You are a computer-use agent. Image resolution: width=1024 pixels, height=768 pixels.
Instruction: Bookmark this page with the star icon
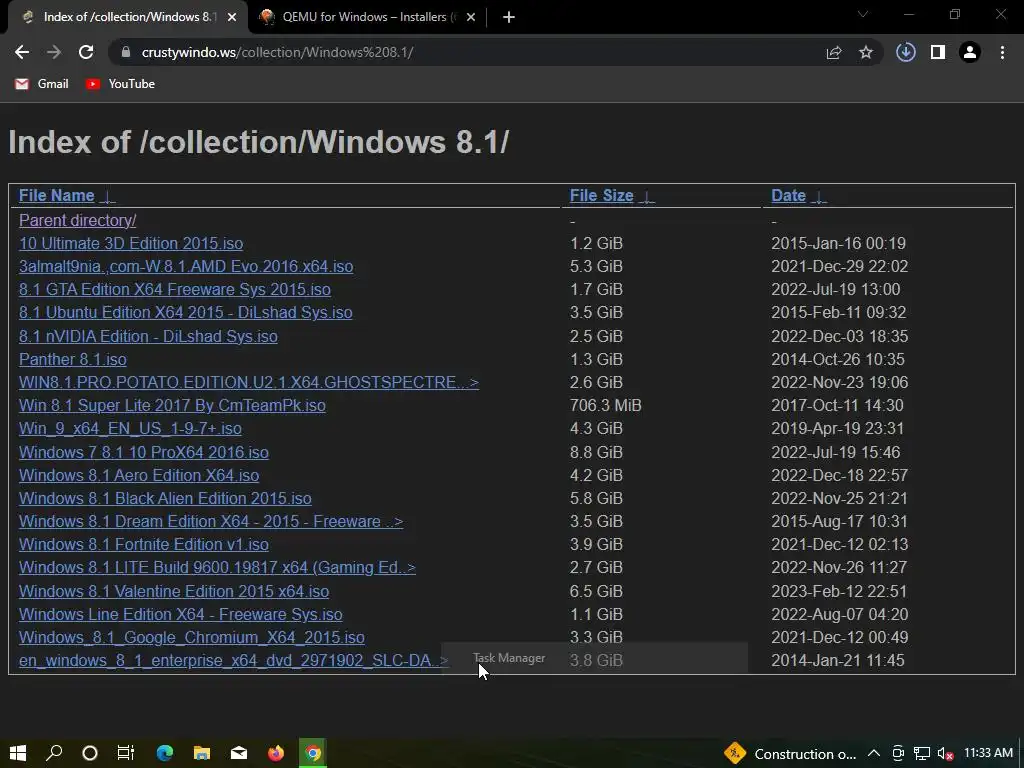(x=866, y=52)
